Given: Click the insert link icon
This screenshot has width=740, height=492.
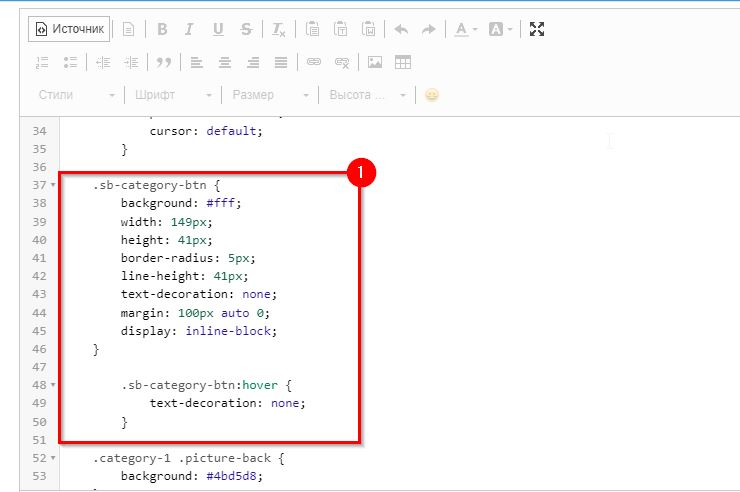Looking at the screenshot, I should (x=314, y=62).
